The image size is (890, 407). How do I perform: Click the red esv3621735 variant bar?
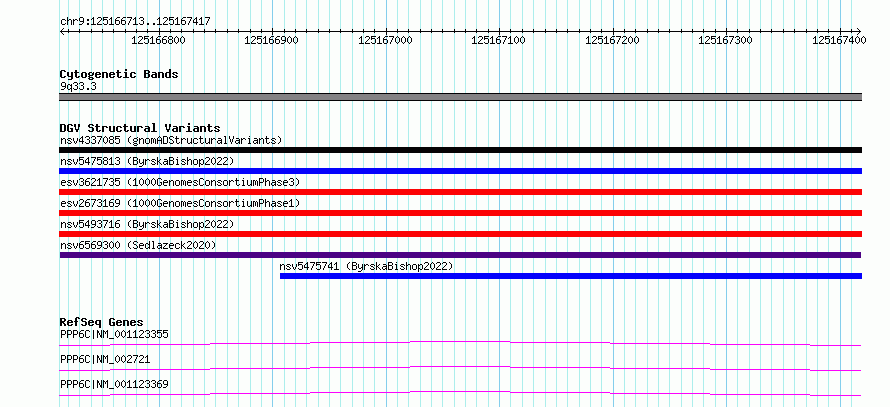tap(461, 192)
